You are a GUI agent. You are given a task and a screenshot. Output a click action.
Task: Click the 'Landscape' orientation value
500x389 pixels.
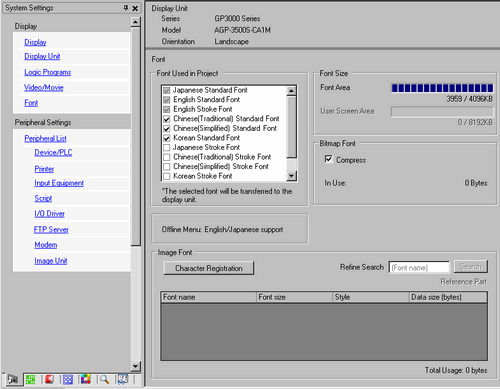point(231,42)
